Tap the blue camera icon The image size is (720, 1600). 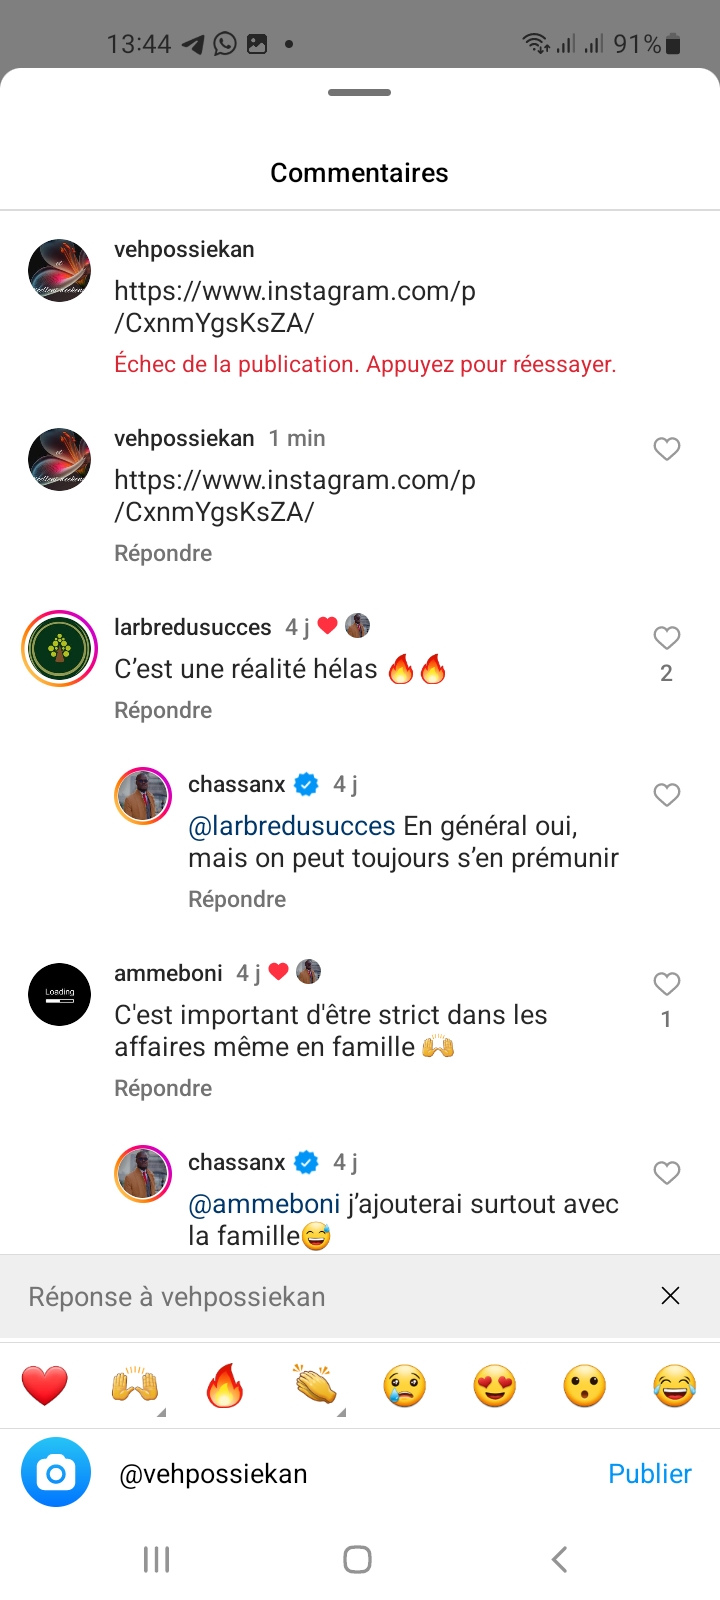[x=56, y=1473]
